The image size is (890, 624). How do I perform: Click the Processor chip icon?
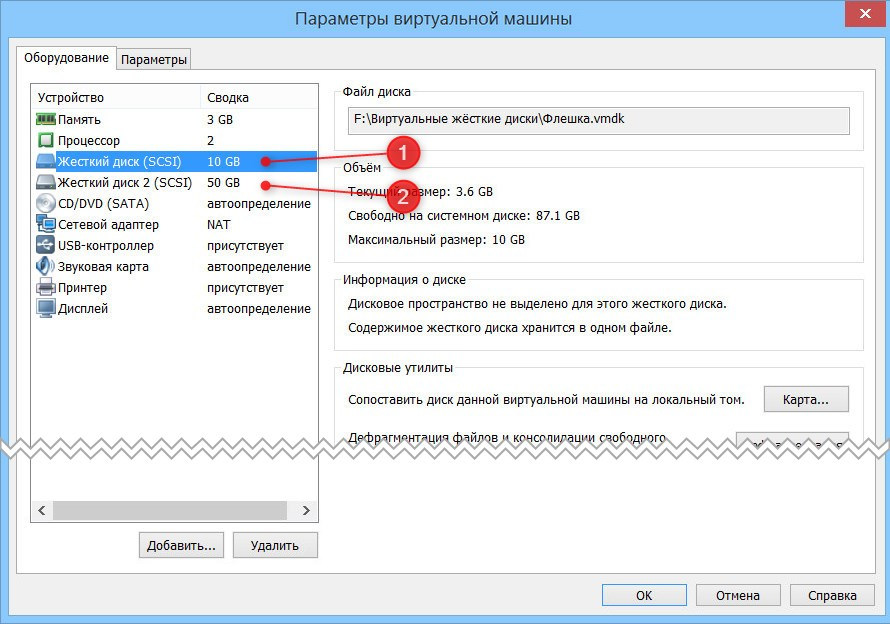[x=46, y=141]
